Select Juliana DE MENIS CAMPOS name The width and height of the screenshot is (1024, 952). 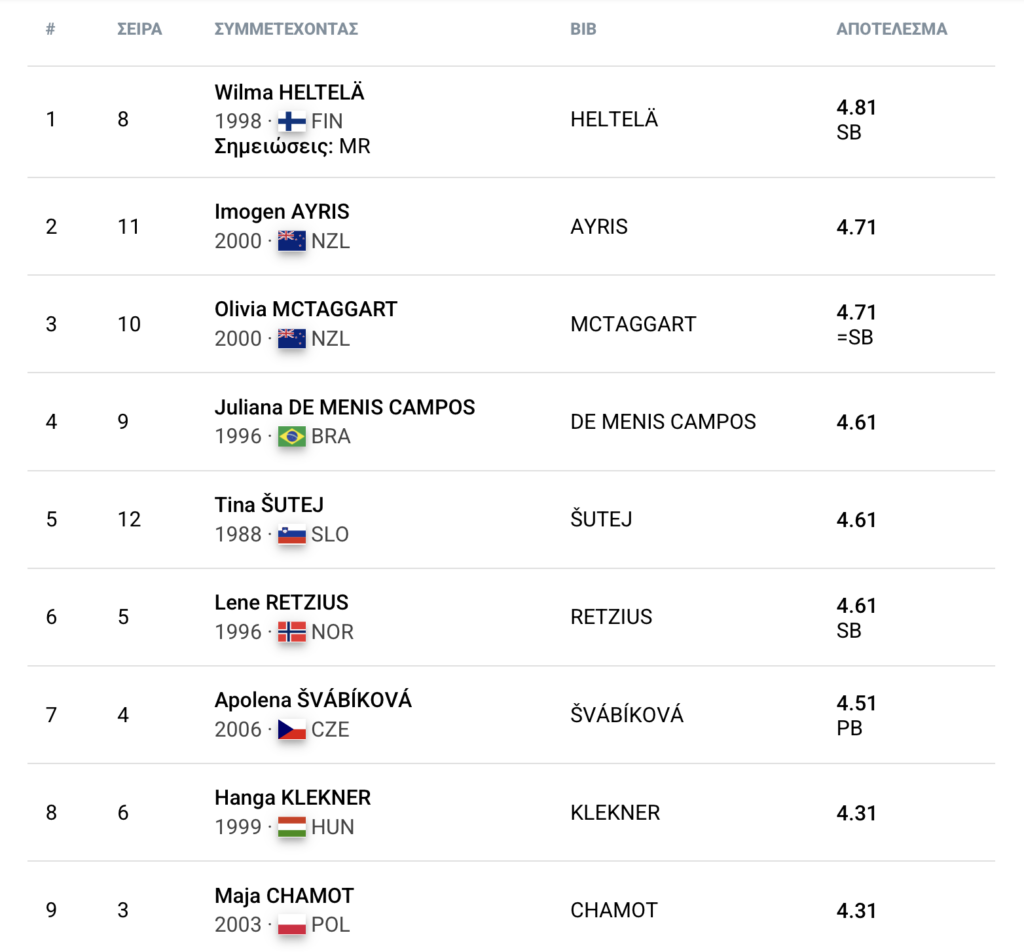click(x=344, y=407)
